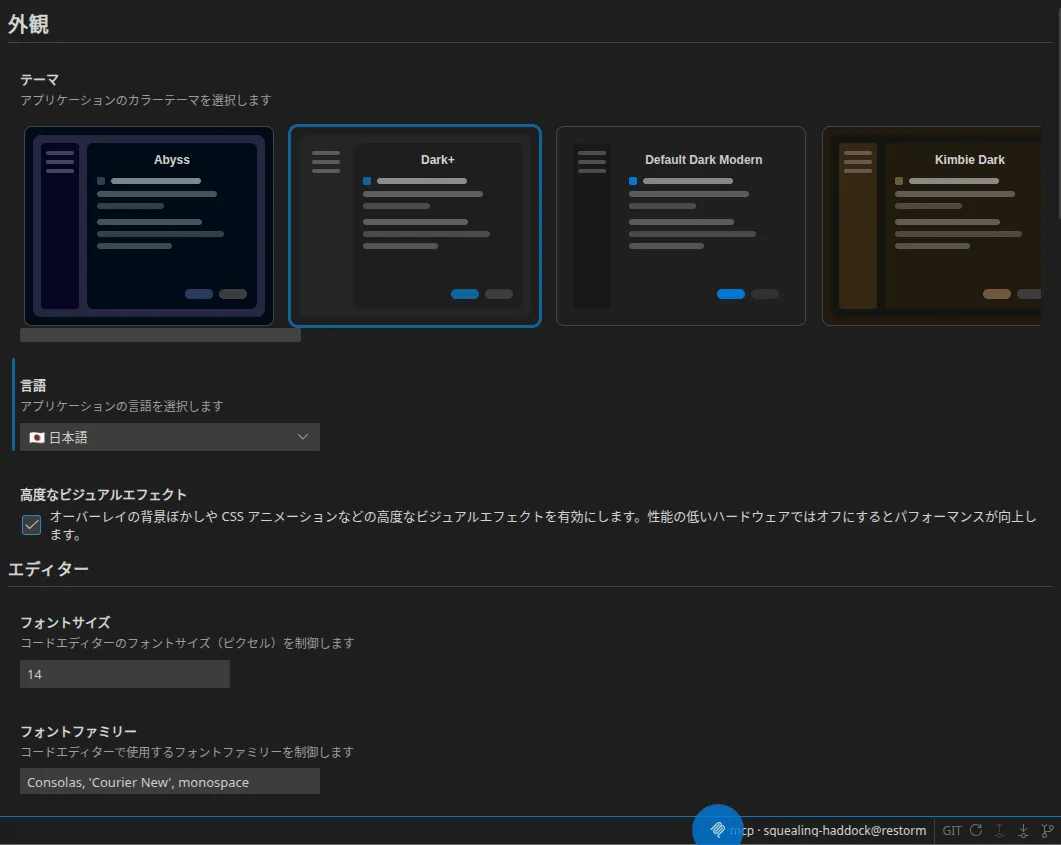Click the テーマ setting label
This screenshot has width=1061, height=845.
coord(39,80)
